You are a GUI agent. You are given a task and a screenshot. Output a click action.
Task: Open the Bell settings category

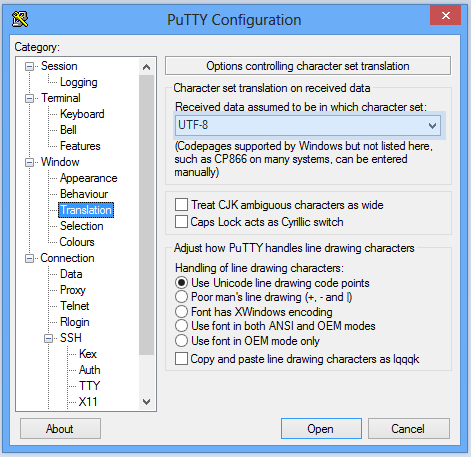click(68, 130)
